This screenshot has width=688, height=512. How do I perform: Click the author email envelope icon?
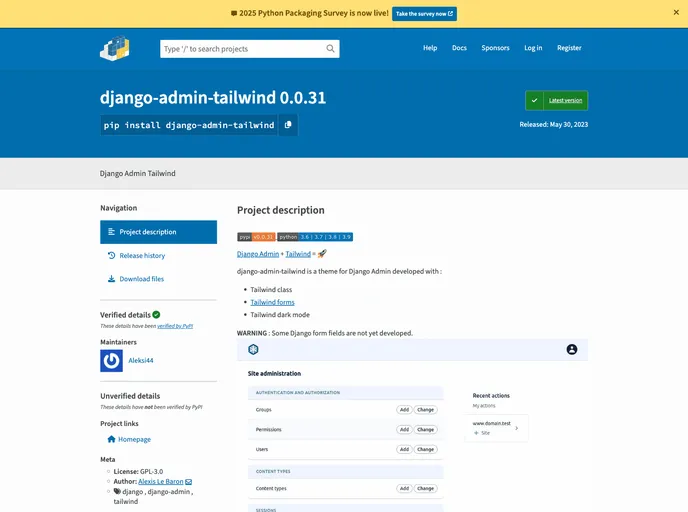[x=189, y=482]
